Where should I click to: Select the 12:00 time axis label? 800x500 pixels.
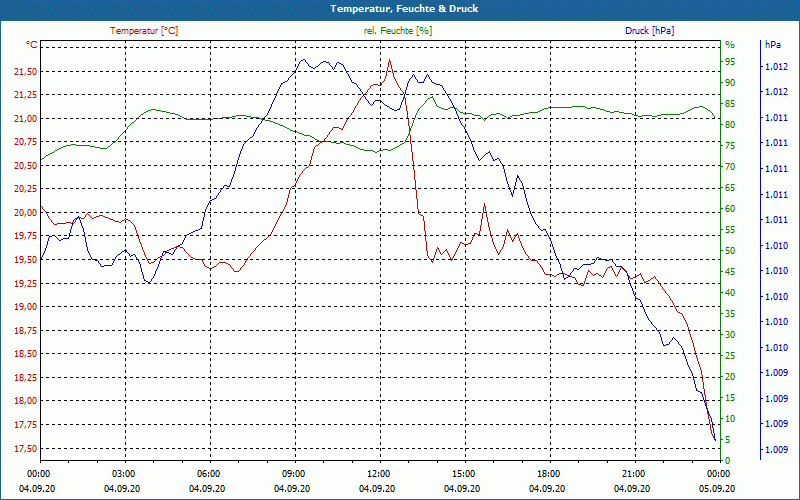click(x=378, y=473)
